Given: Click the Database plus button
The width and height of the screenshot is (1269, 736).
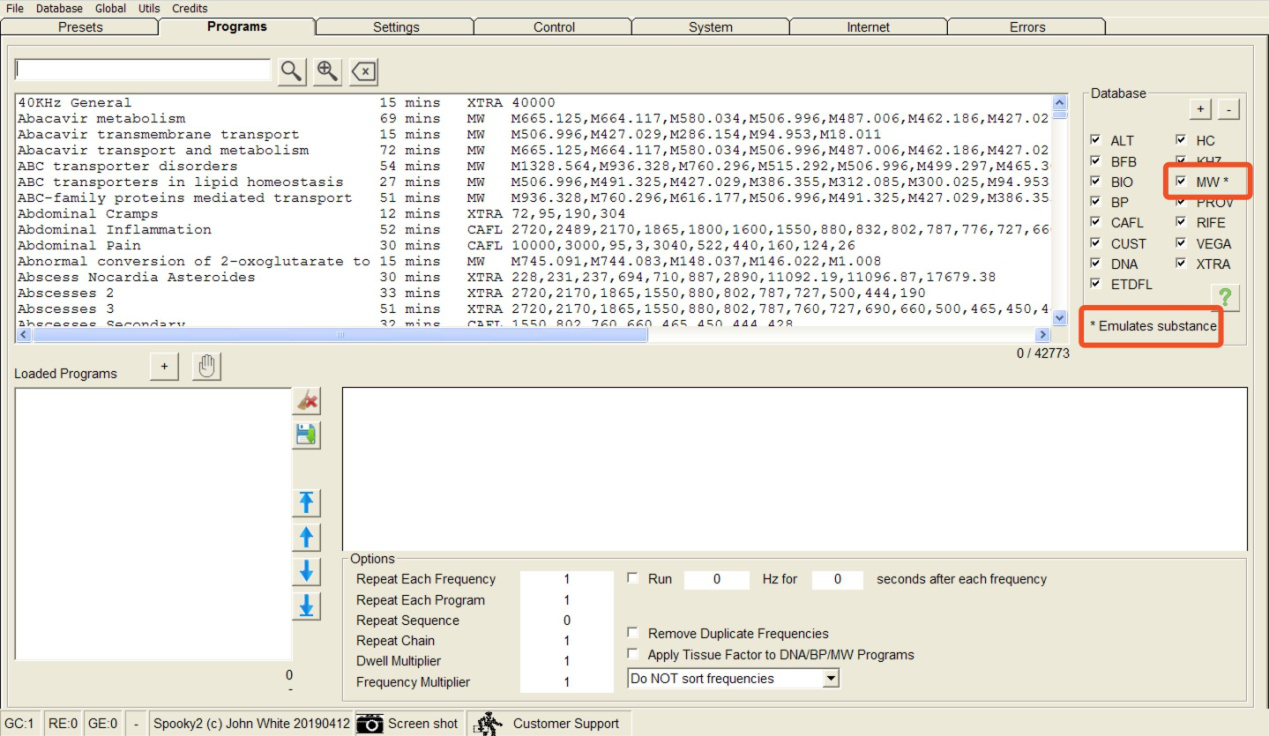Looking at the screenshot, I should tap(1200, 109).
